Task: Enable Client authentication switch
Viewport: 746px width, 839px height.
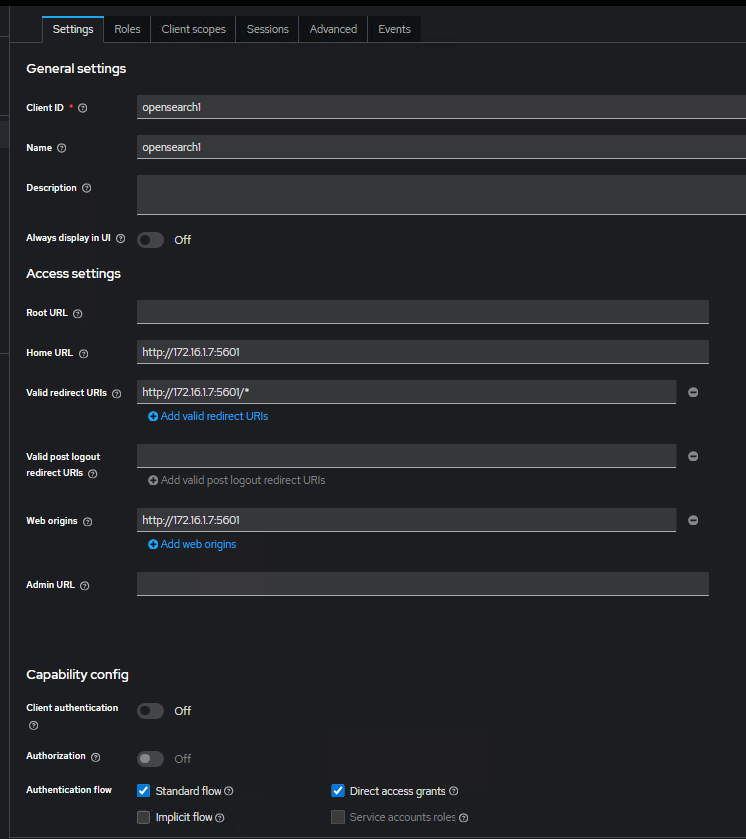Action: point(150,711)
